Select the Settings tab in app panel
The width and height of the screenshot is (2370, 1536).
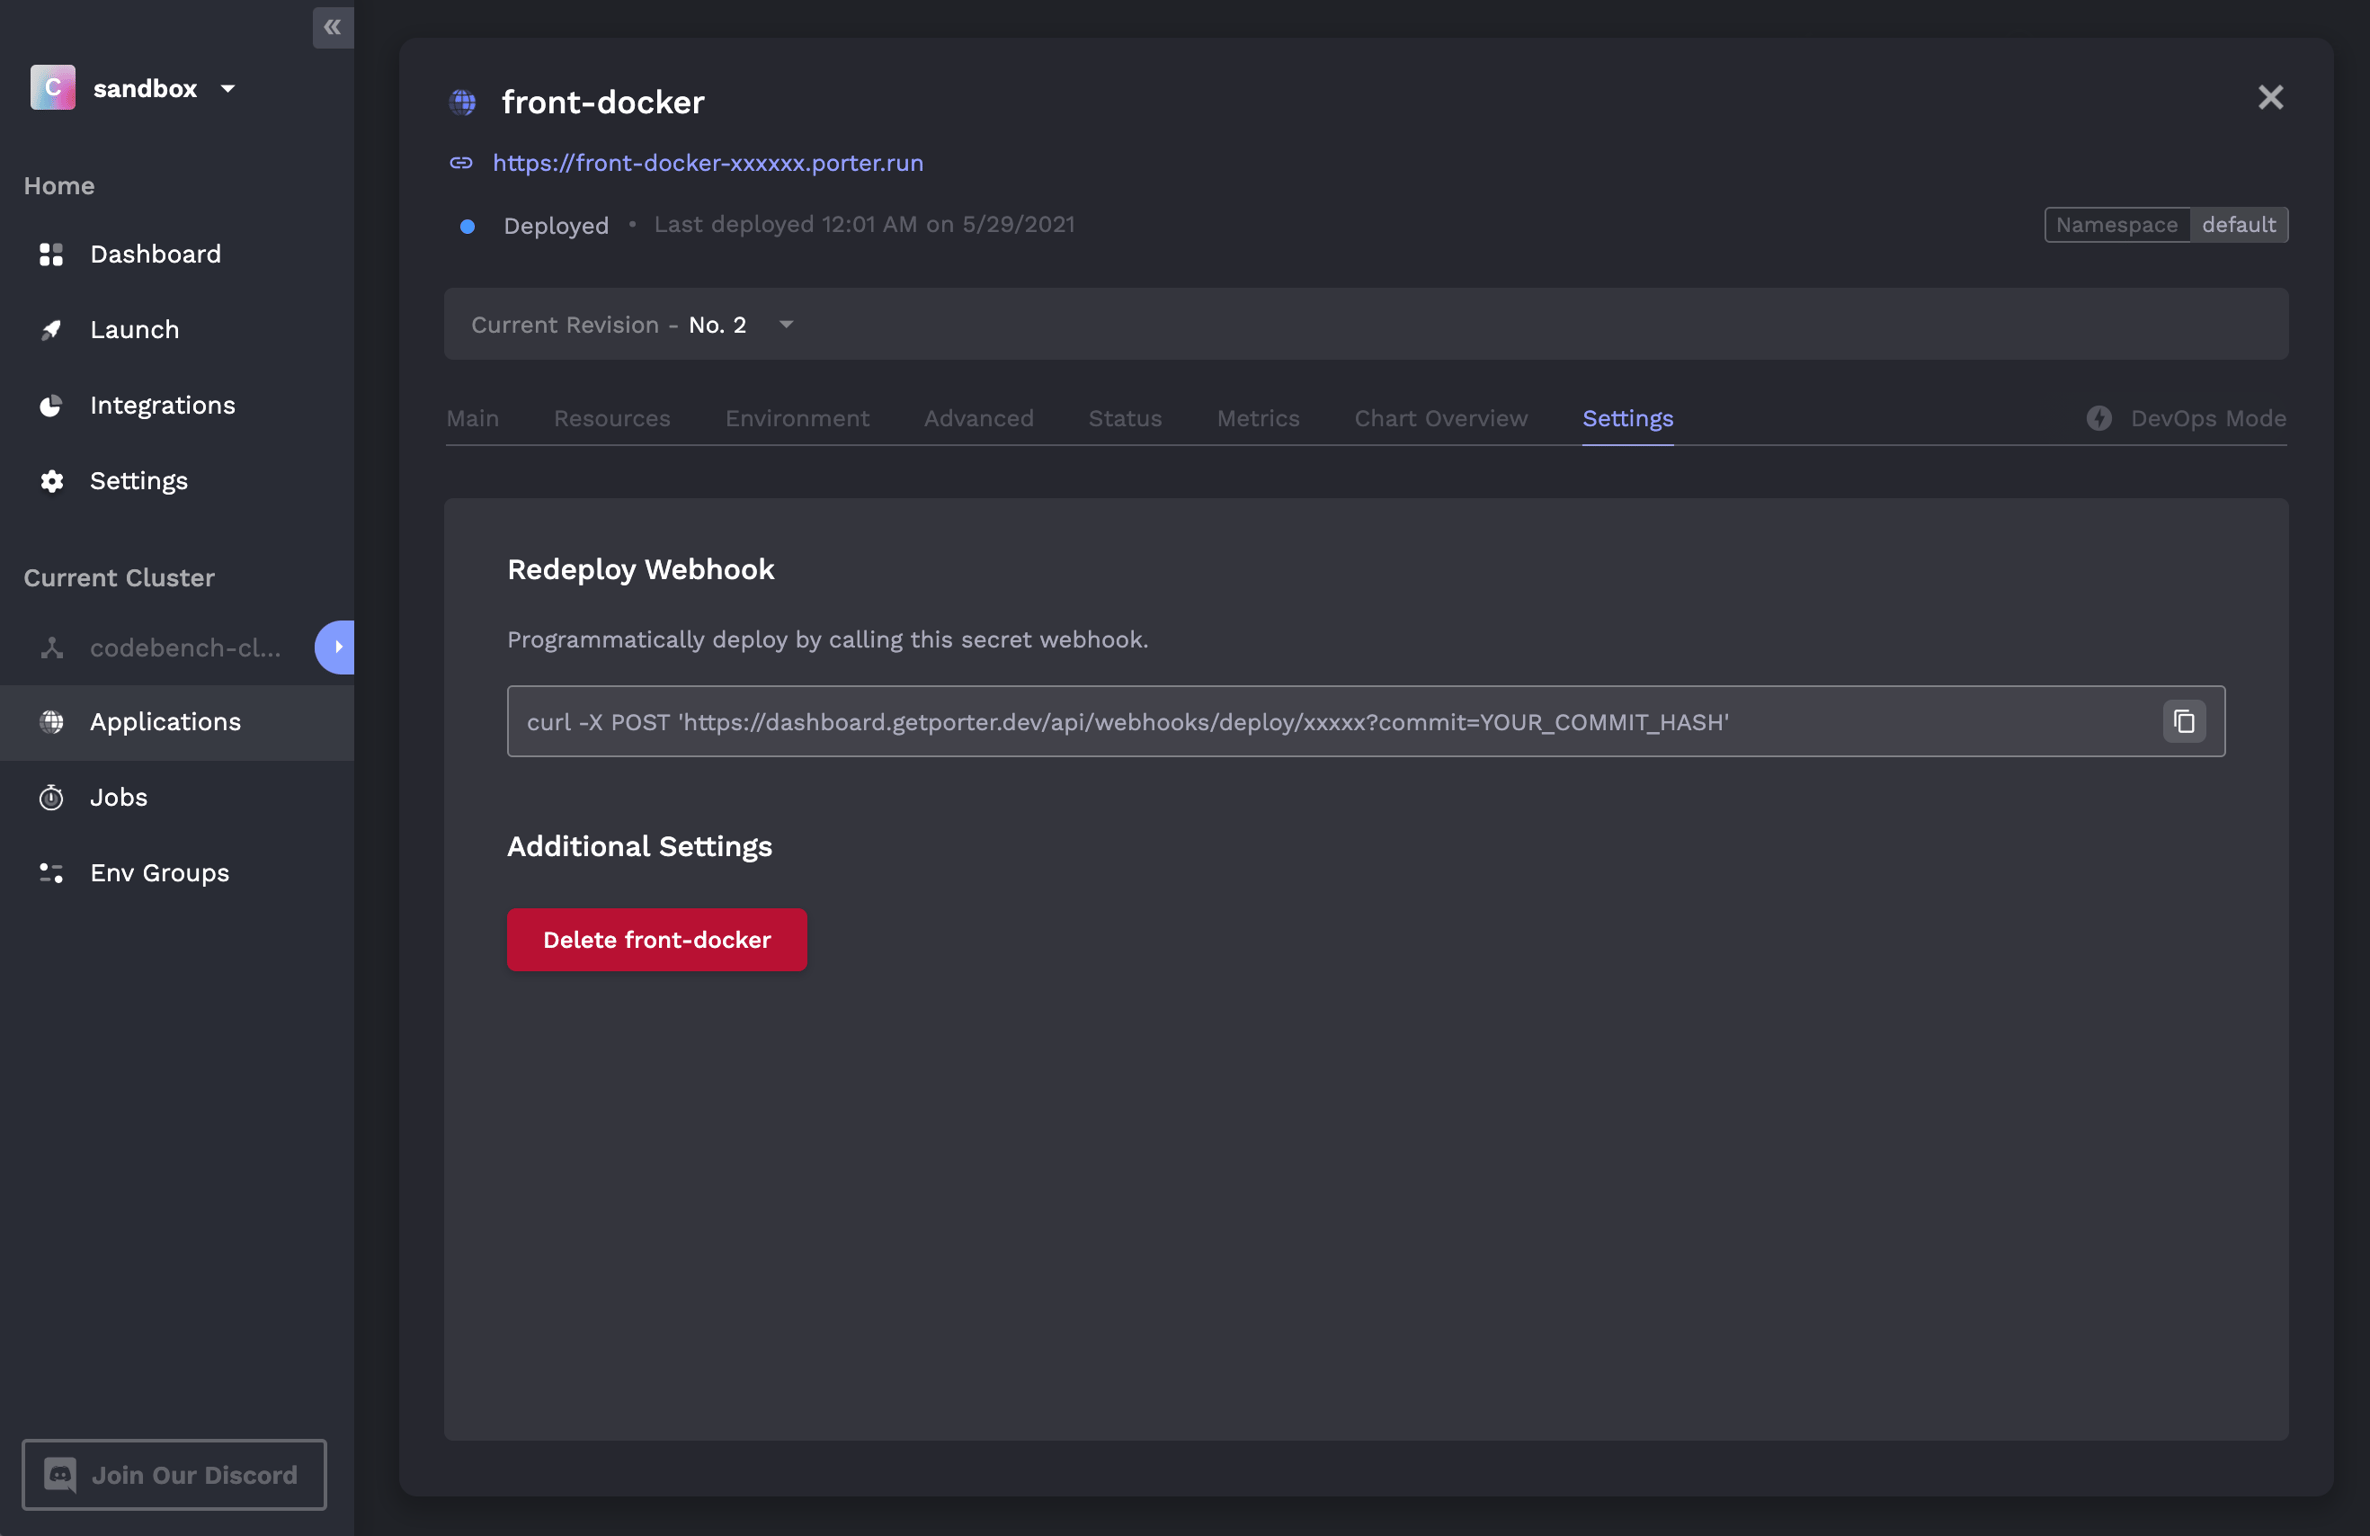tap(1628, 418)
